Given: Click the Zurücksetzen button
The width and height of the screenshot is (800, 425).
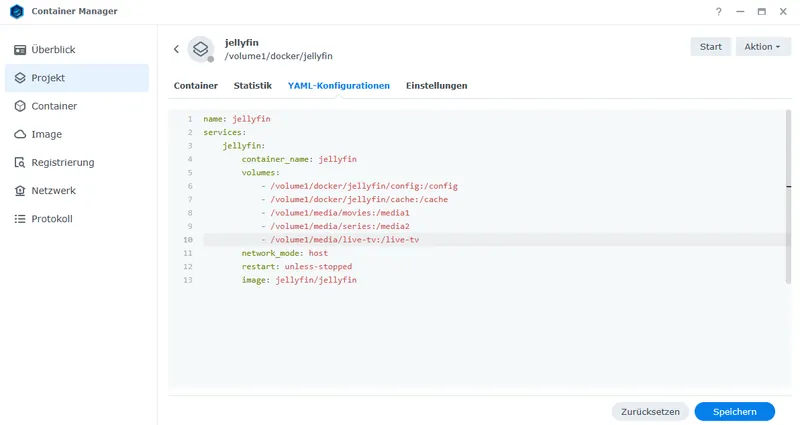Looking at the screenshot, I should [650, 412].
